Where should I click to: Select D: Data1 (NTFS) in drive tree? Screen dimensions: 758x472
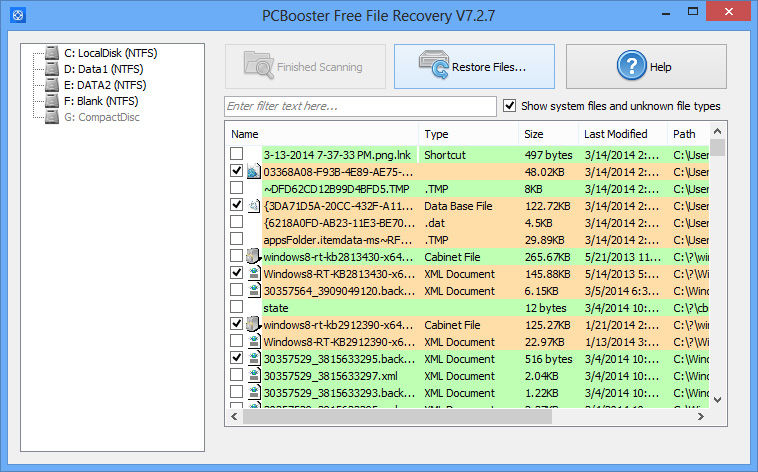[103, 69]
